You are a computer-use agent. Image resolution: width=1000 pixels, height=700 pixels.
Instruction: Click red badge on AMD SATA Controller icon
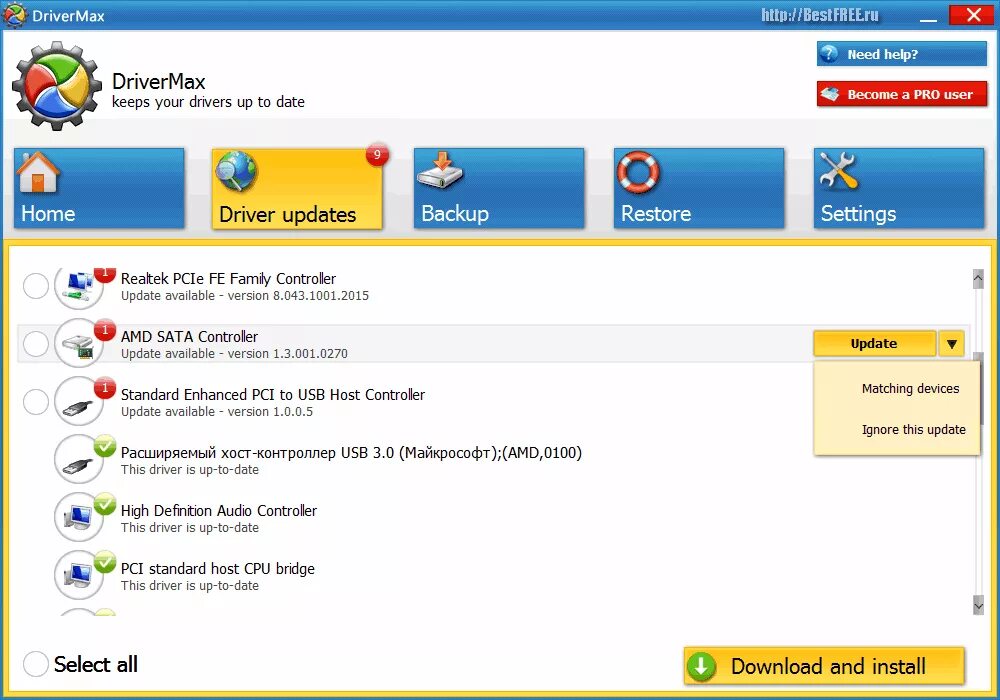(x=105, y=330)
